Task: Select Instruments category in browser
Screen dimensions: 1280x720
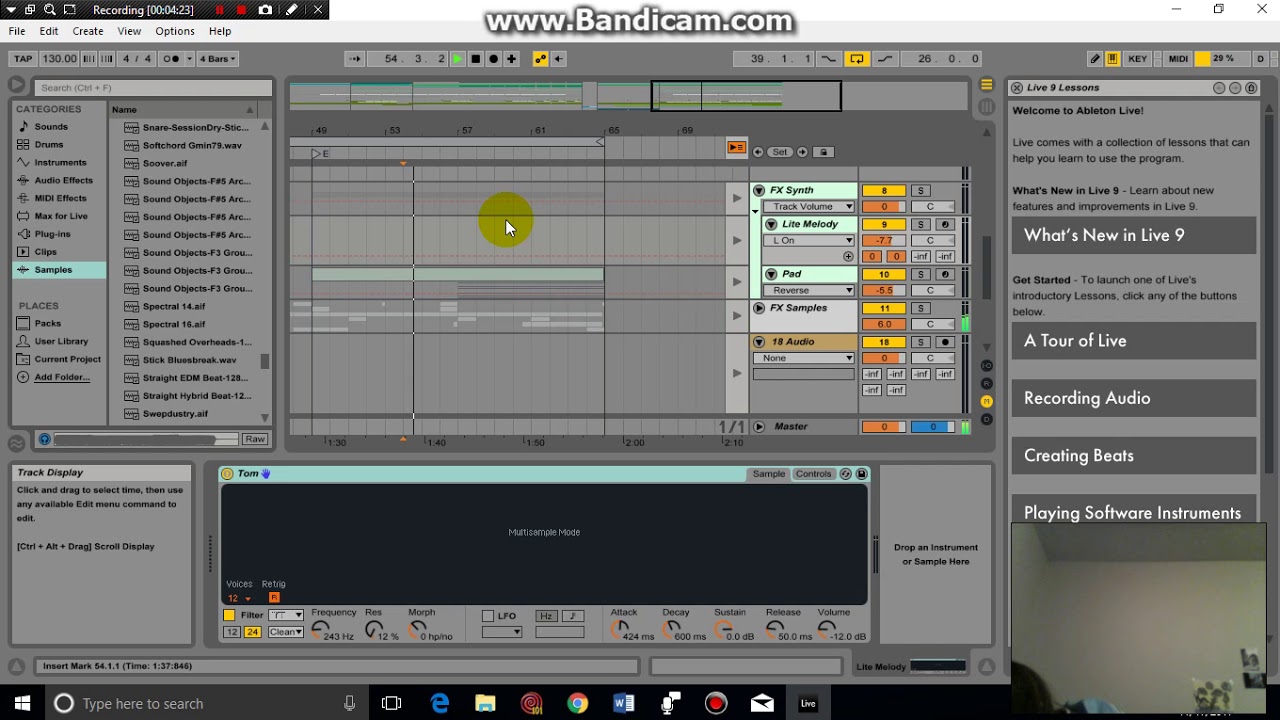Action: [x=60, y=163]
